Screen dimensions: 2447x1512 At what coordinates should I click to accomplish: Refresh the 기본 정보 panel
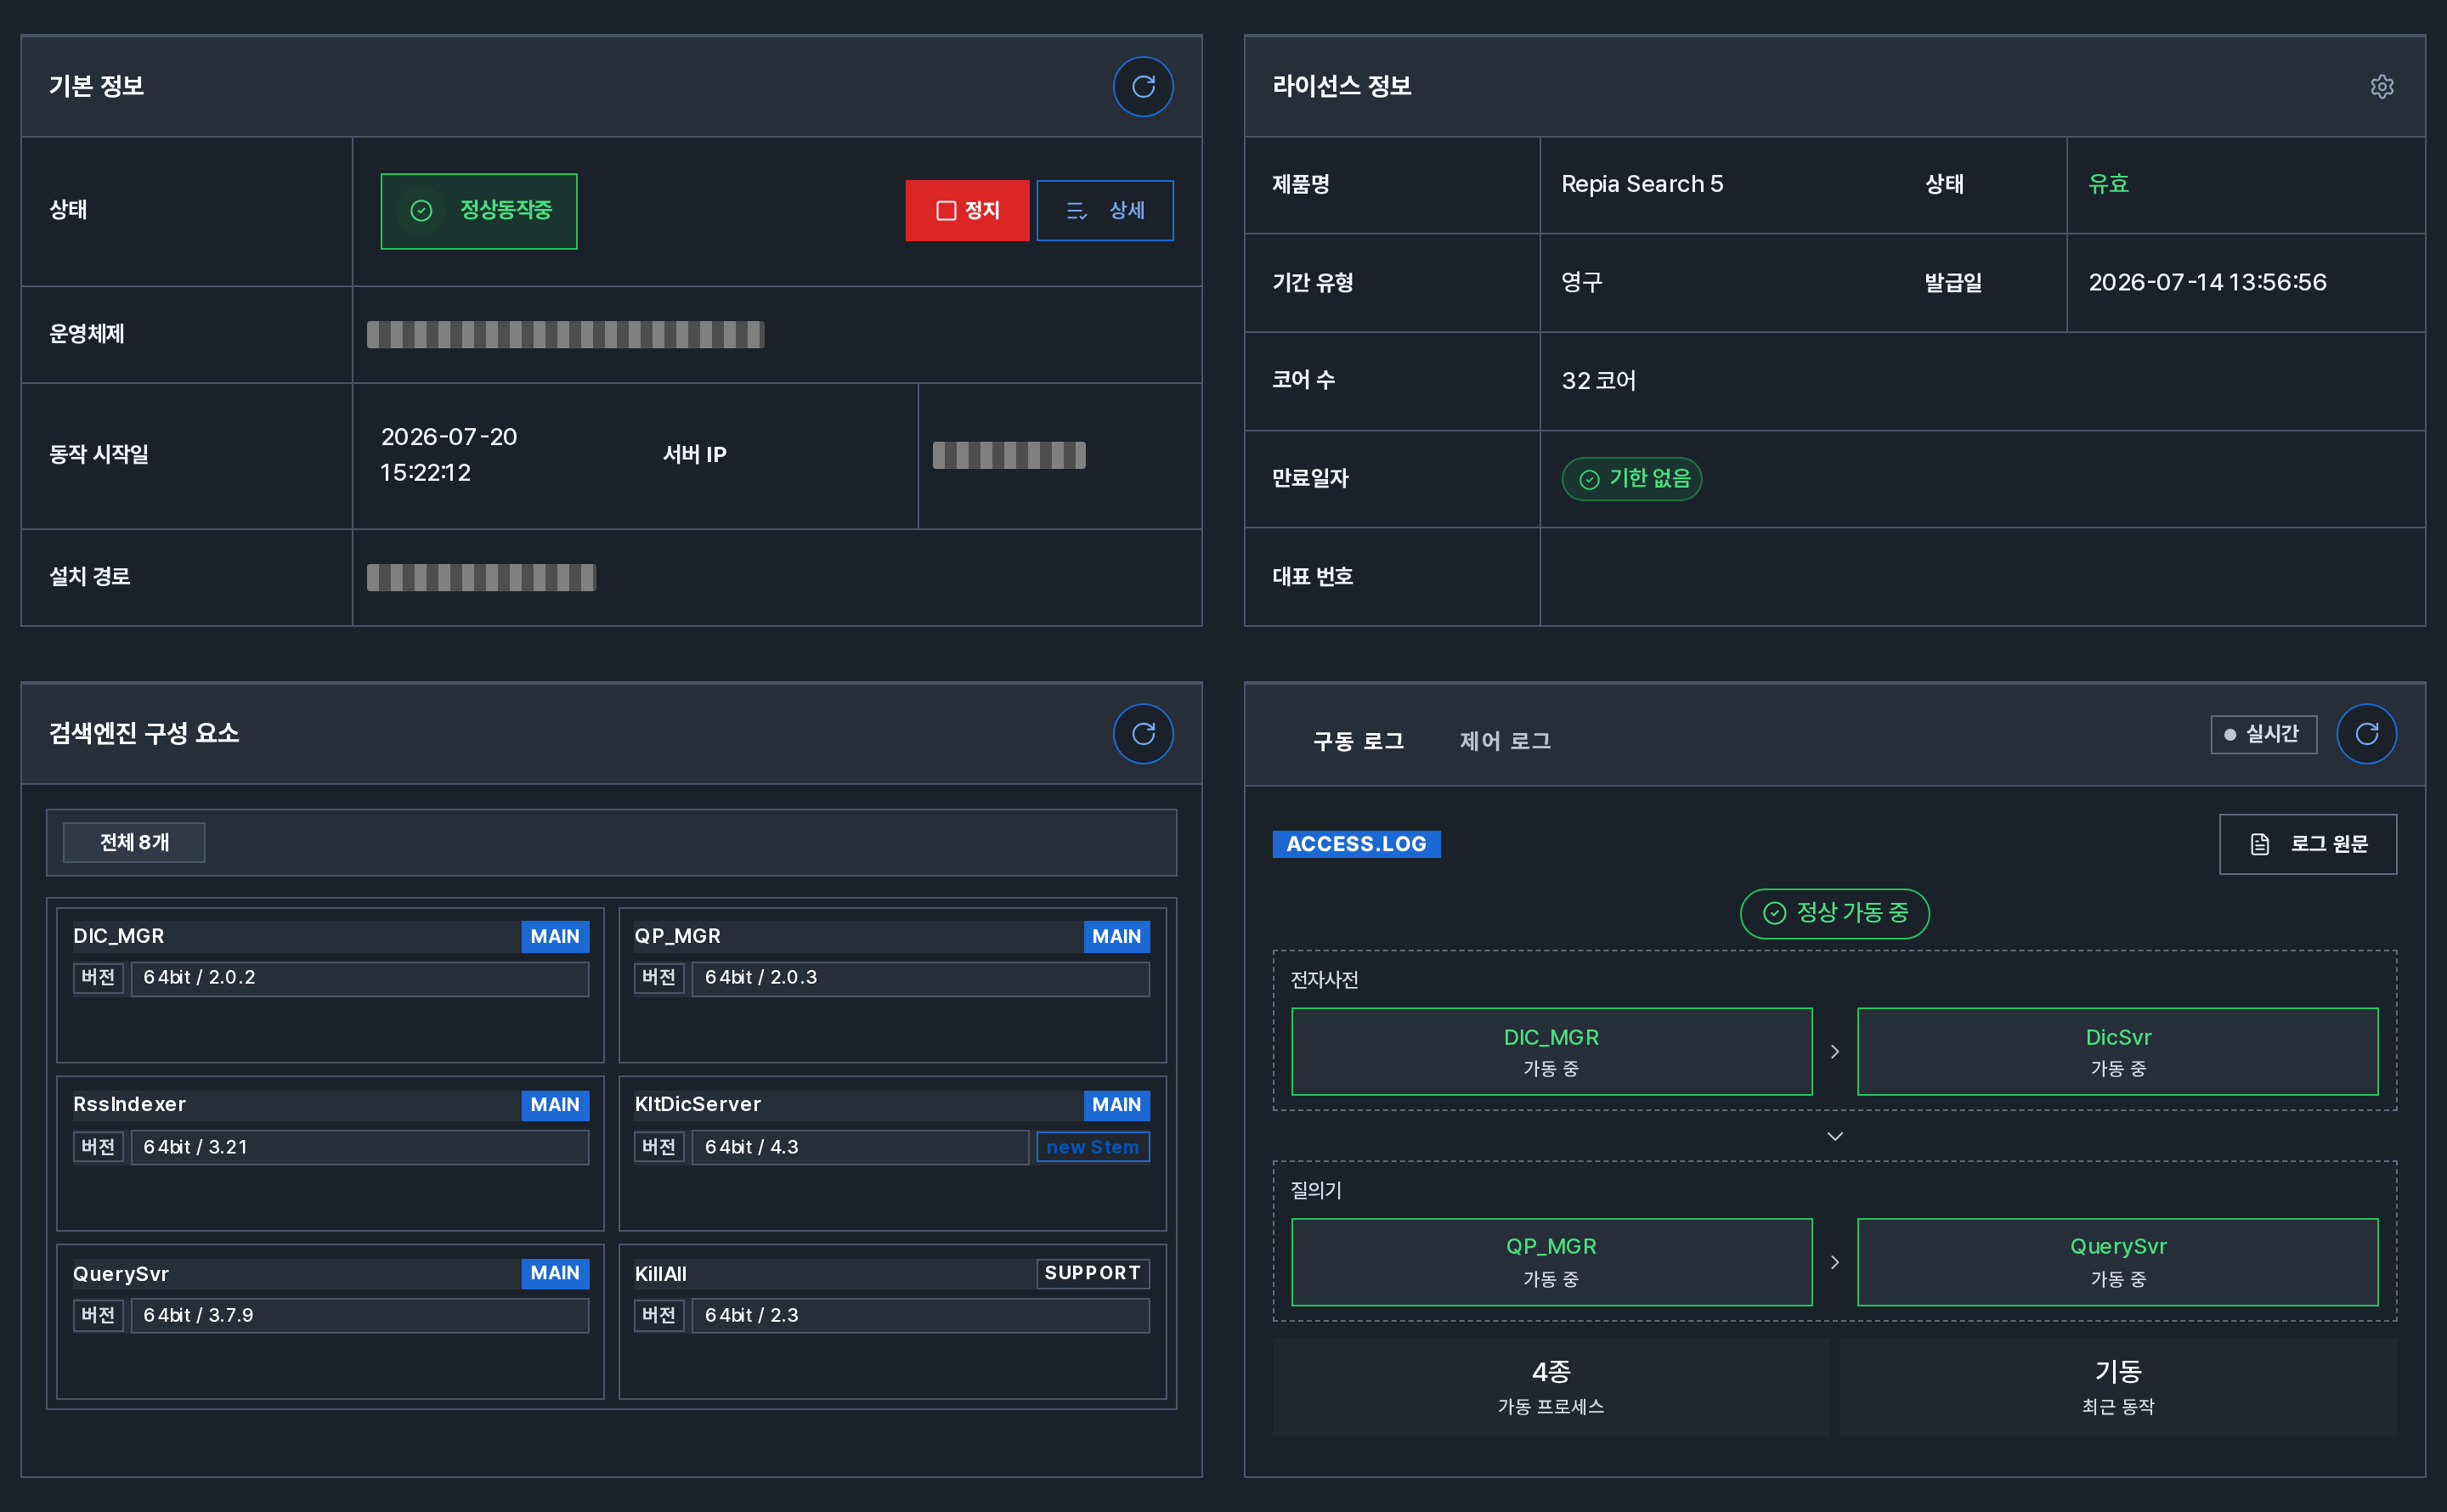[1143, 87]
